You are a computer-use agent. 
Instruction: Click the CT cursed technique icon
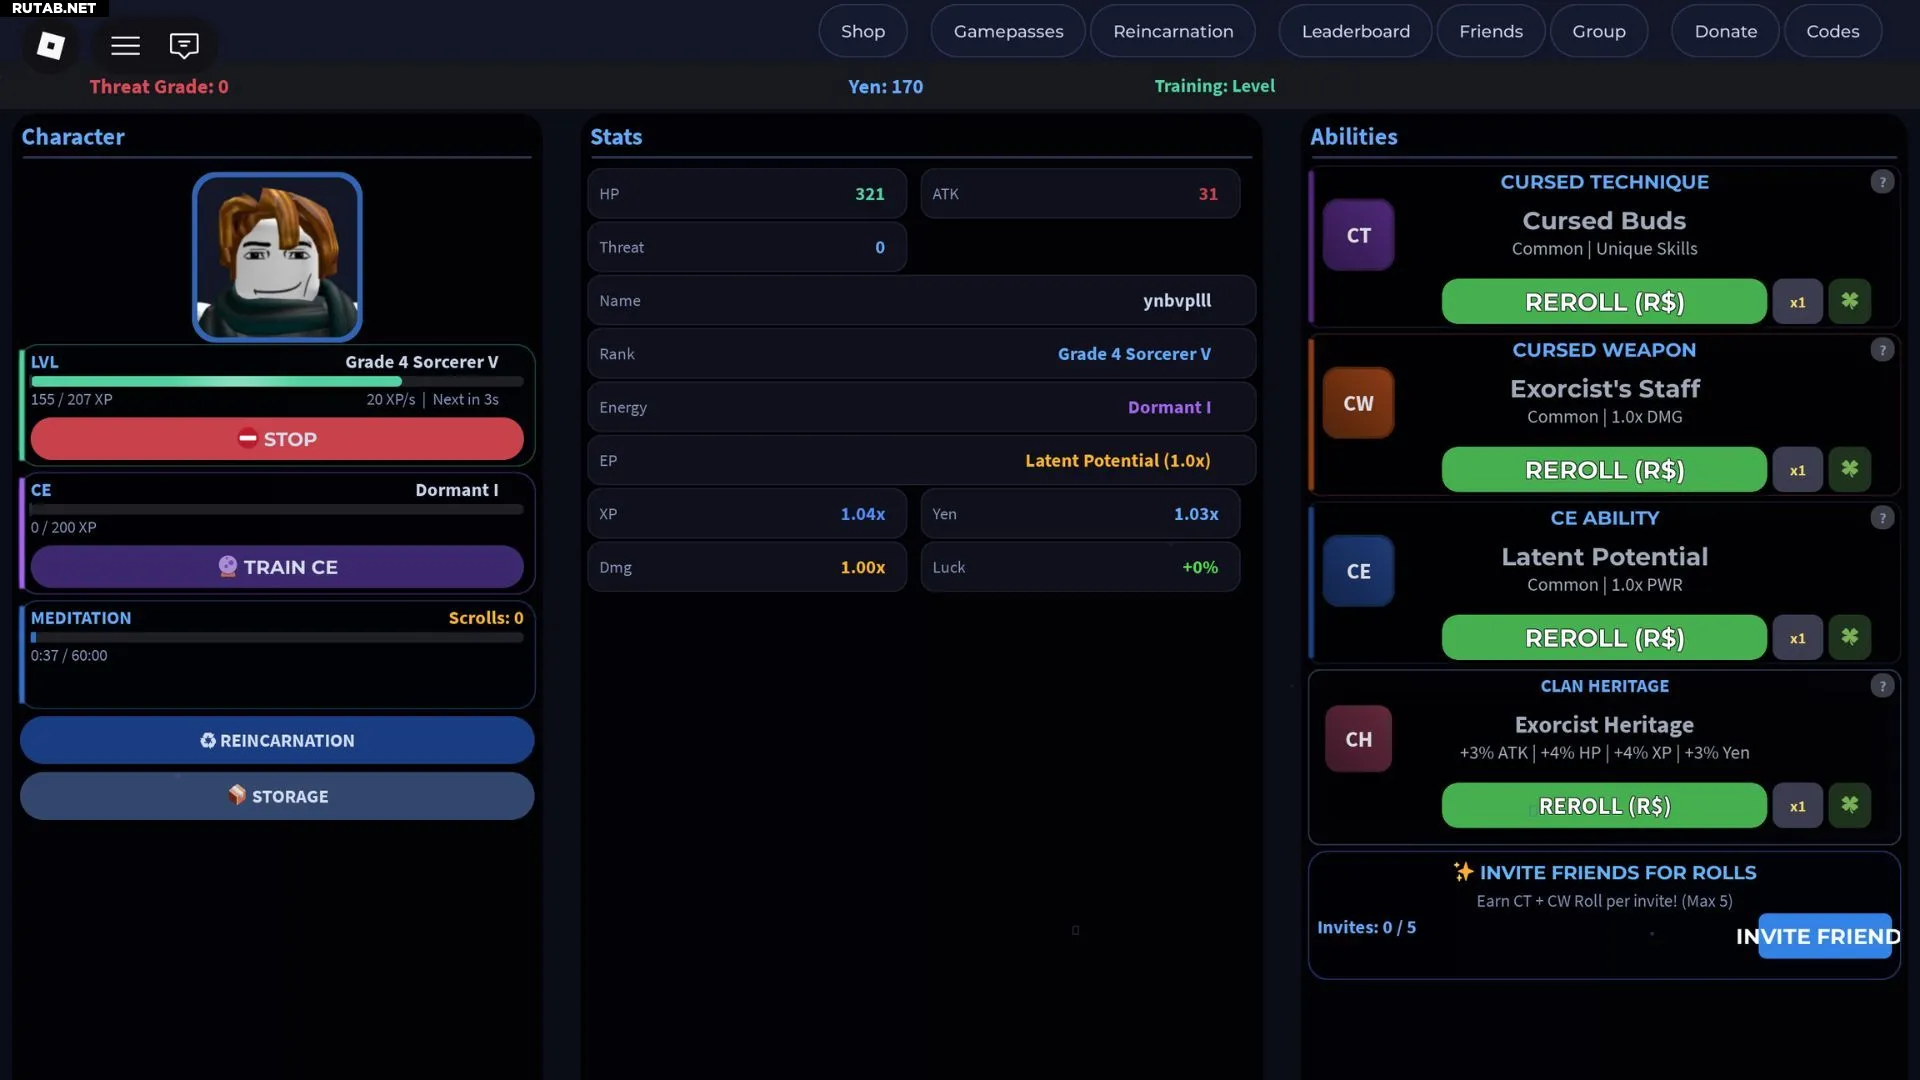click(x=1358, y=235)
